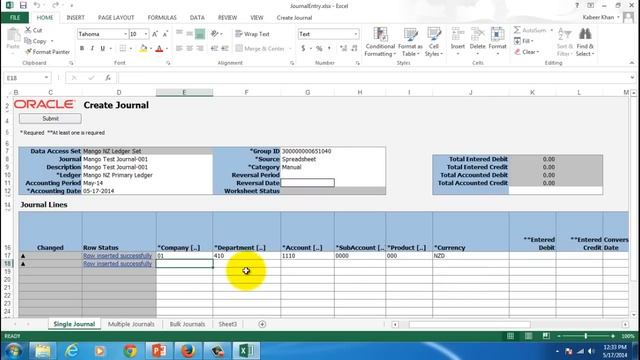Viewport: 640px width, 360px height.
Task: Open Find & Select menu
Action: (585, 42)
